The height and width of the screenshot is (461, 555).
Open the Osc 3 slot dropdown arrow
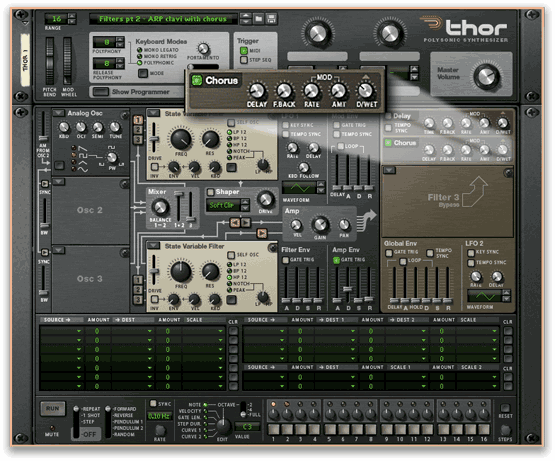(58, 250)
